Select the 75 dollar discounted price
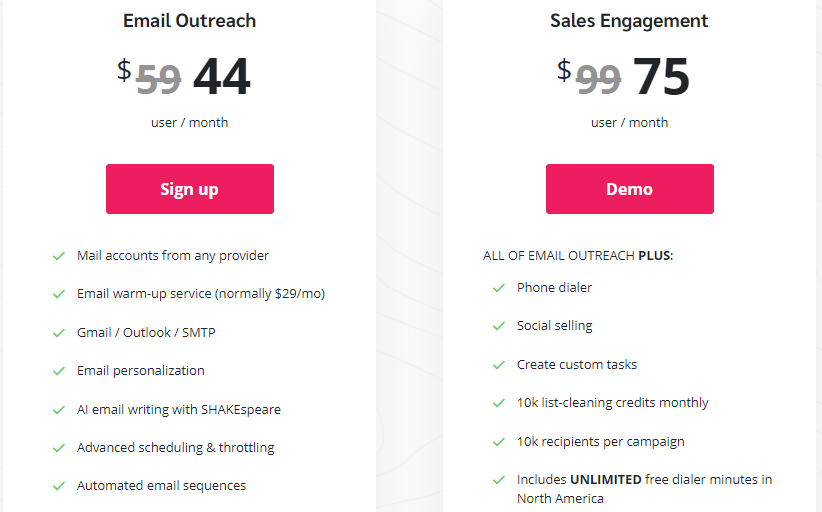This screenshot has height=512, width=822. click(661, 77)
